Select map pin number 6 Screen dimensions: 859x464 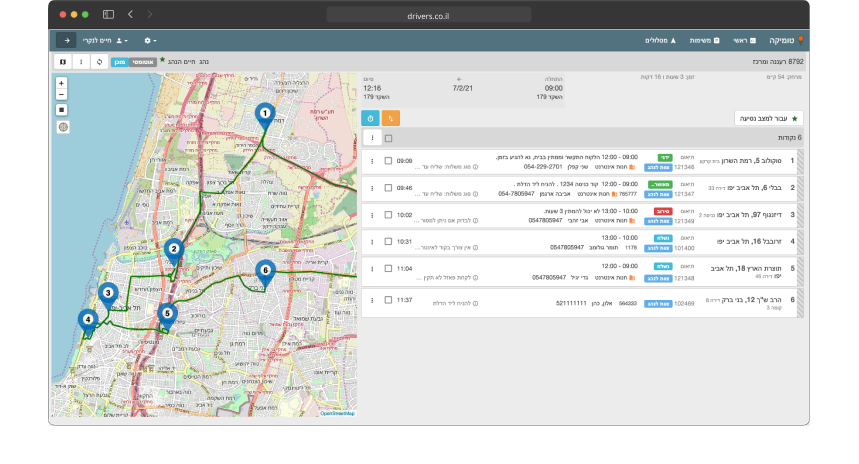tap(265, 273)
